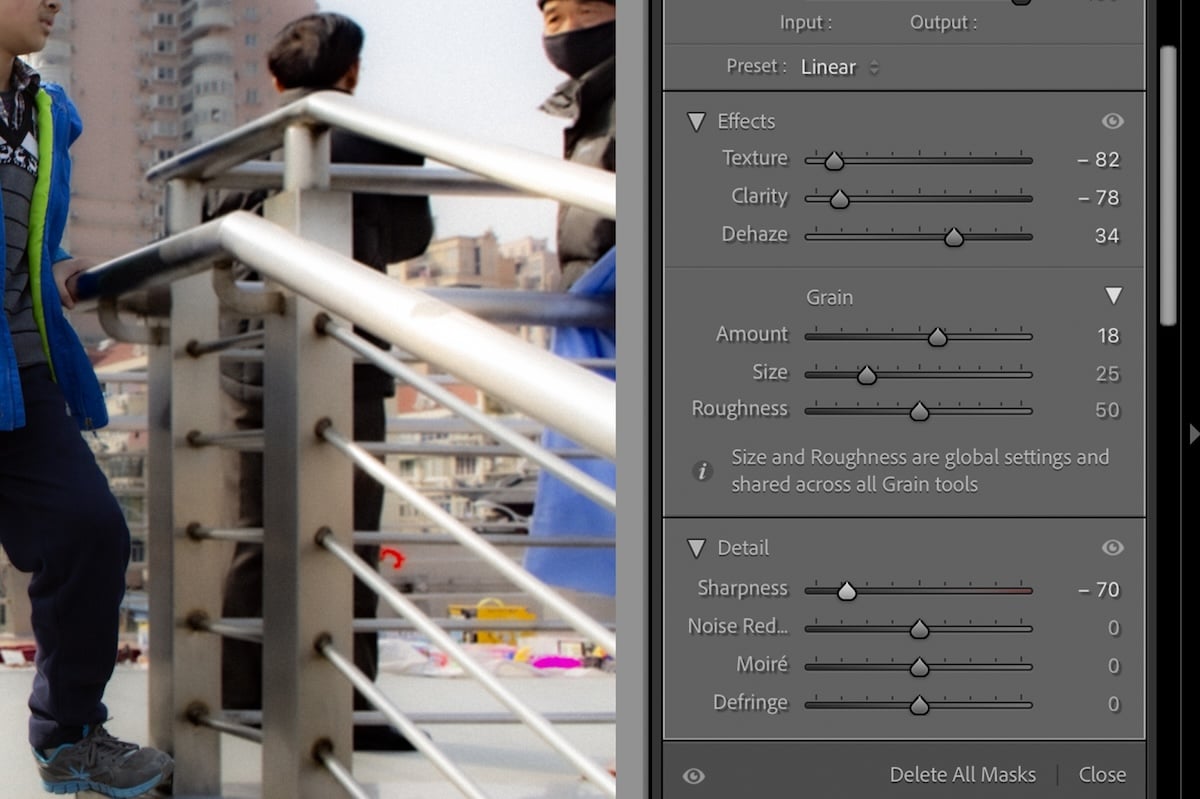Toggle the Detail section eye icon
Screen dimensions: 1200x799
(x=1112, y=547)
